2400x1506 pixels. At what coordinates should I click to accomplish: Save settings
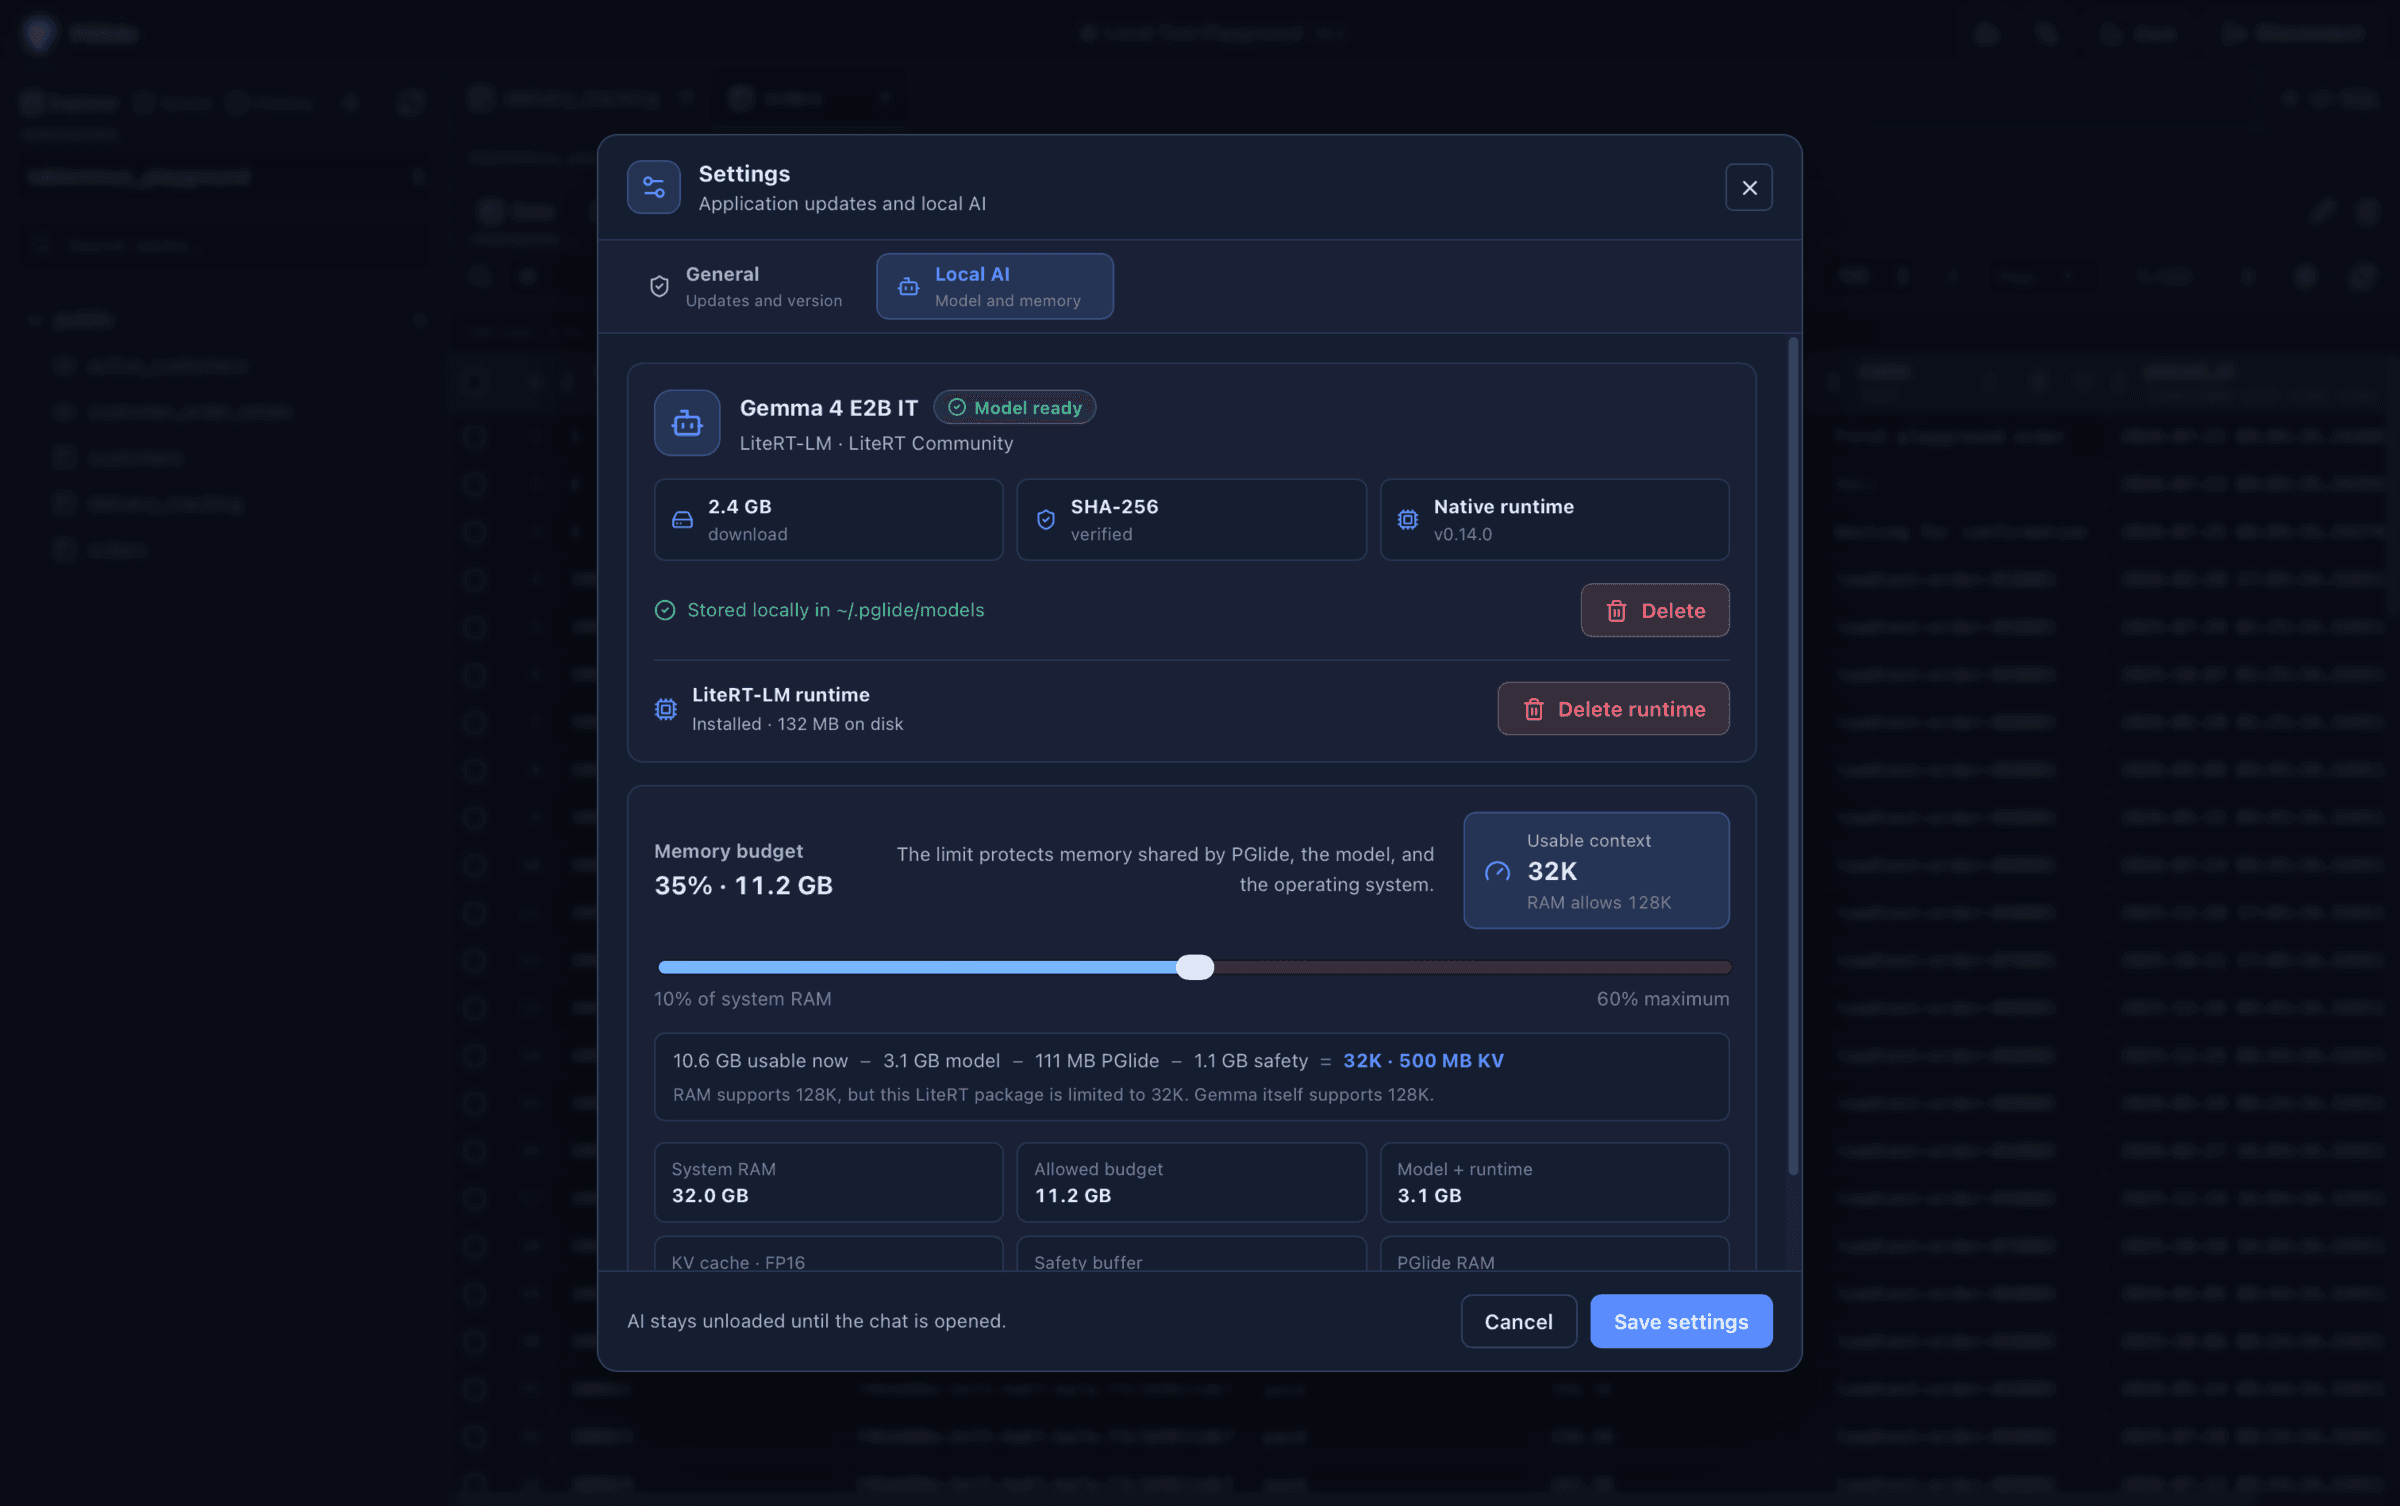(x=1681, y=1321)
